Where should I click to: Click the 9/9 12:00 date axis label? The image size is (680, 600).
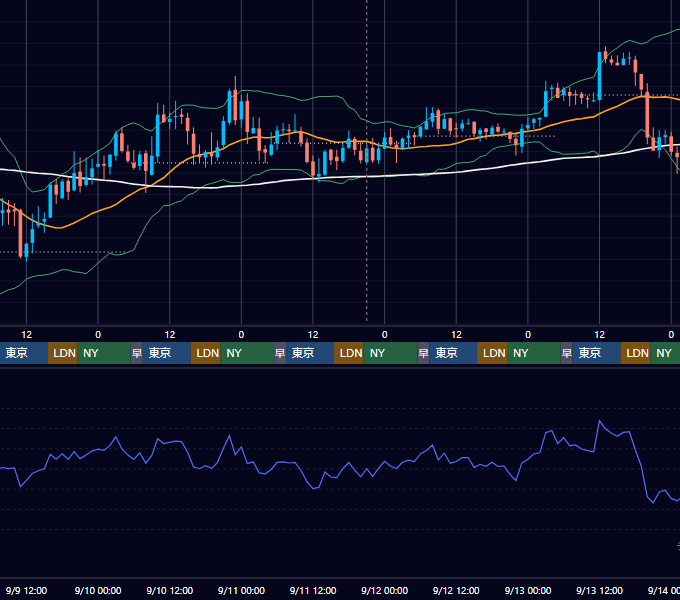[26, 590]
